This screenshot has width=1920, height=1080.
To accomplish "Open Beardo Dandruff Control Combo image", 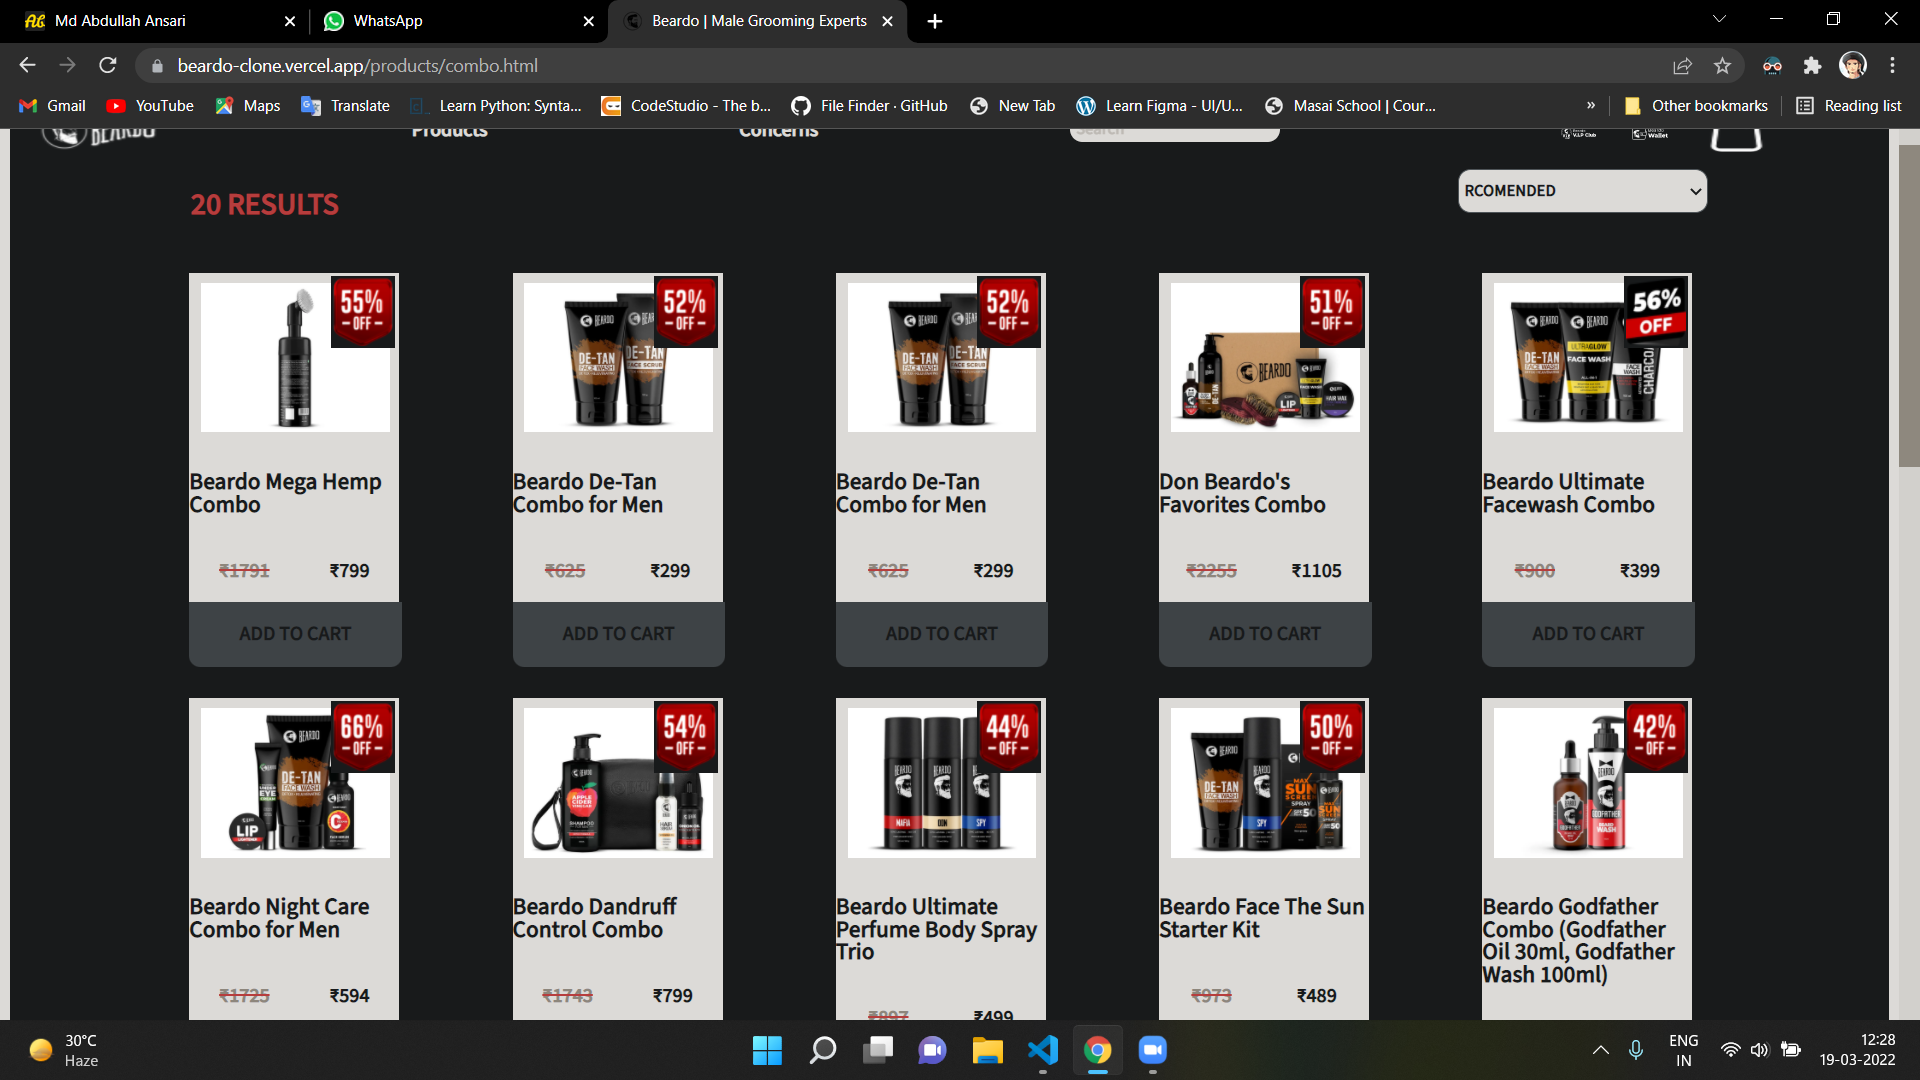I will 618,782.
